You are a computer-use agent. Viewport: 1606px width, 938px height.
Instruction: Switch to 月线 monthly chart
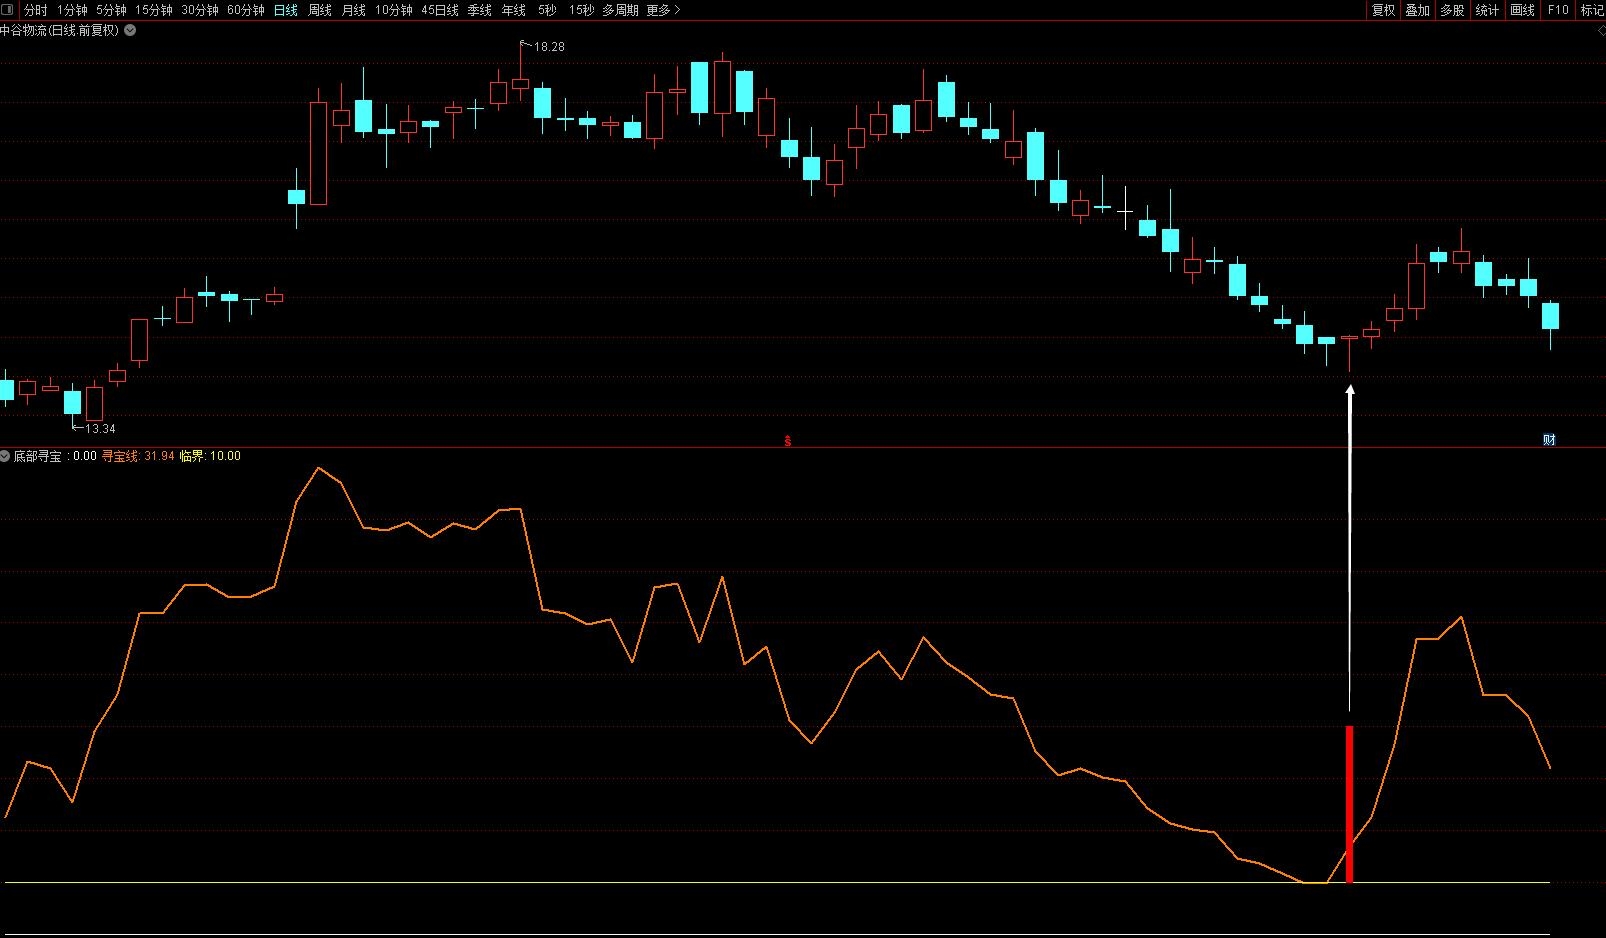point(354,10)
